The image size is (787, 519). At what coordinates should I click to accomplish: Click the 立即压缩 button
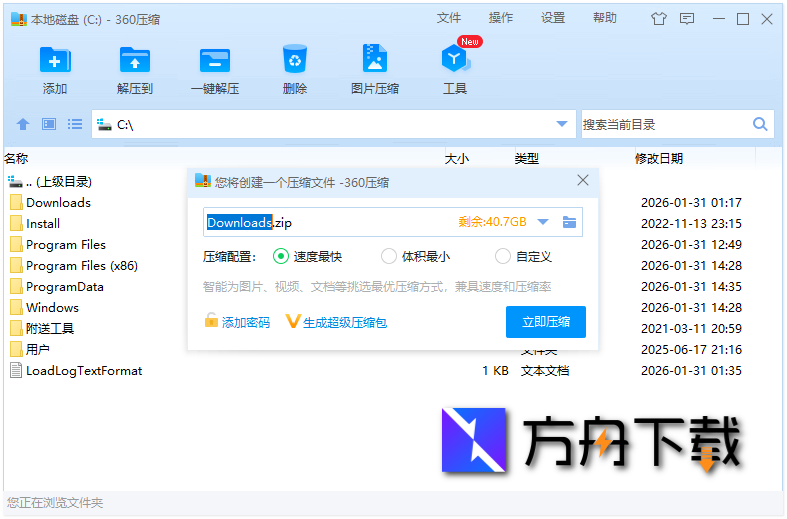tap(546, 322)
